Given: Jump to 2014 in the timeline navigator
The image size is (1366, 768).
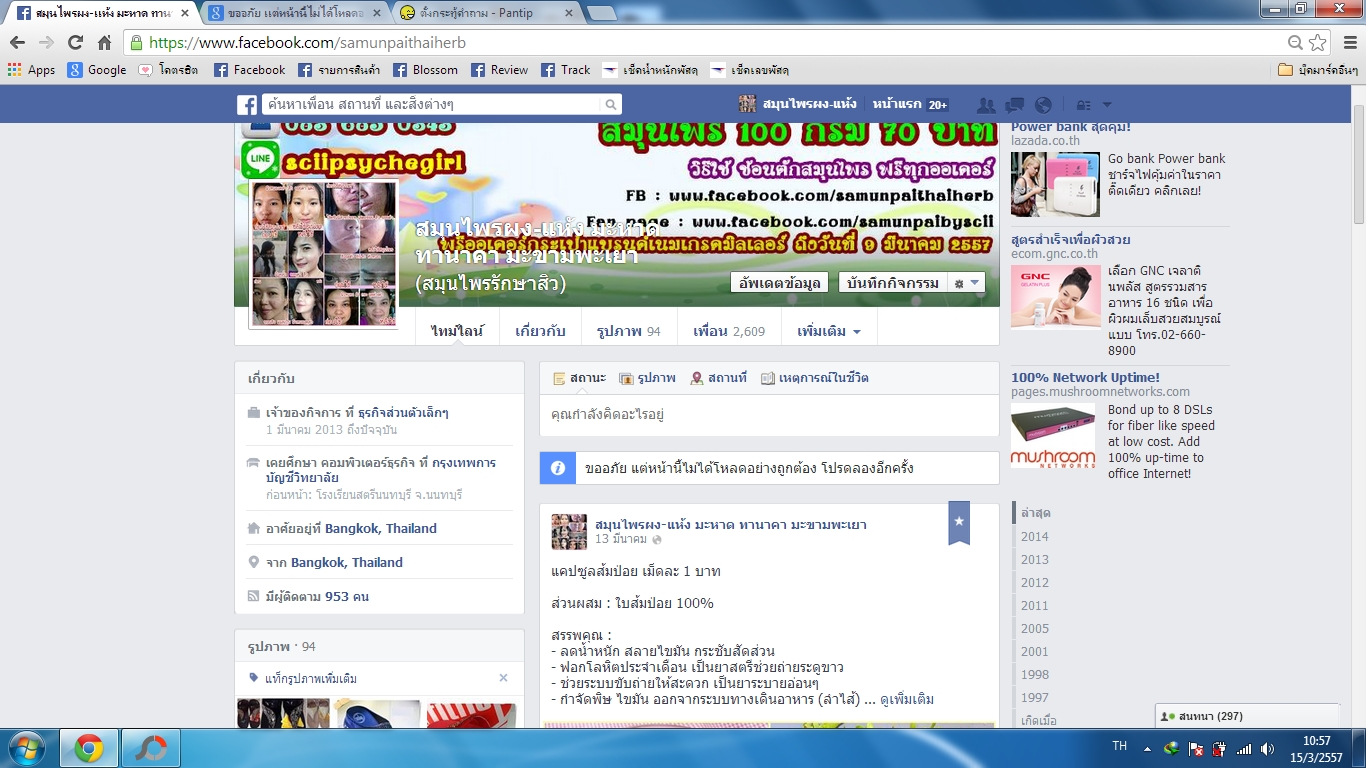Looking at the screenshot, I should coord(1035,536).
